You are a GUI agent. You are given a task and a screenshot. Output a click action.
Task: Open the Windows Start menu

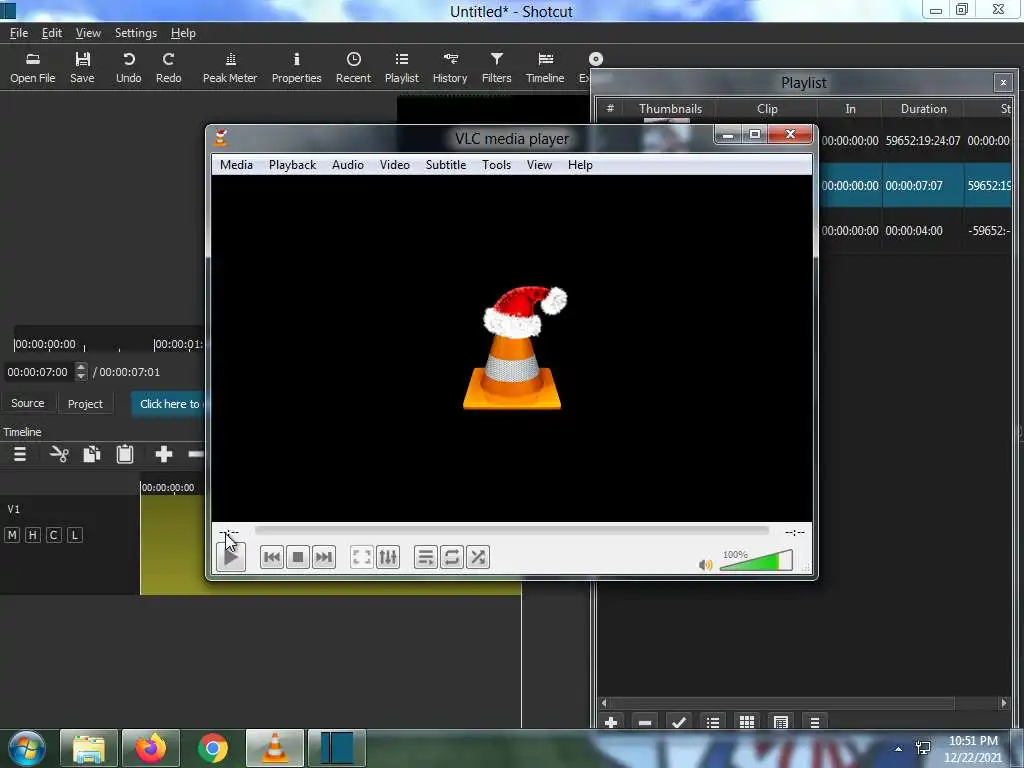27,748
